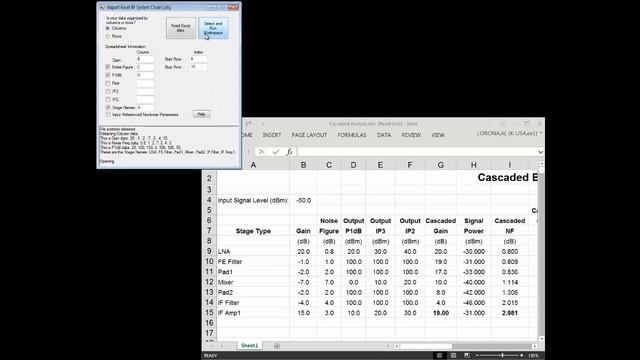Click the Excel zoom slider handle
Screen dimensions: 640x360
coord(502,356)
